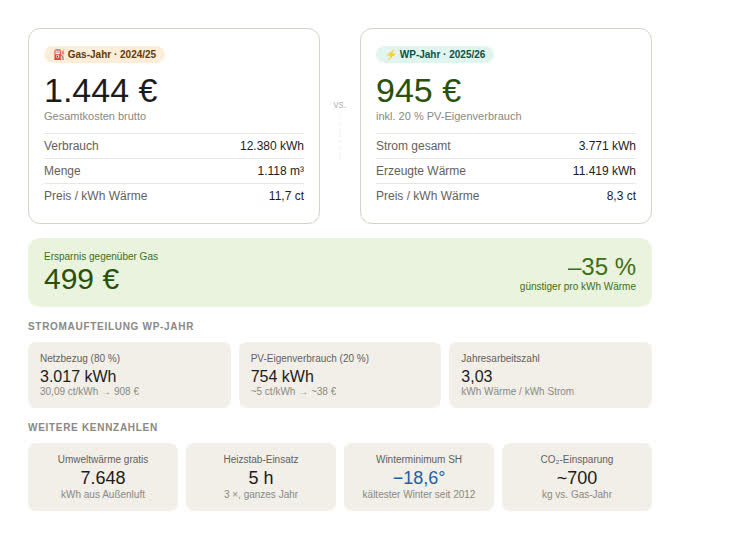Click the CO₂-Einsparung tile label
This screenshot has width=736, height=539.
[576, 459]
